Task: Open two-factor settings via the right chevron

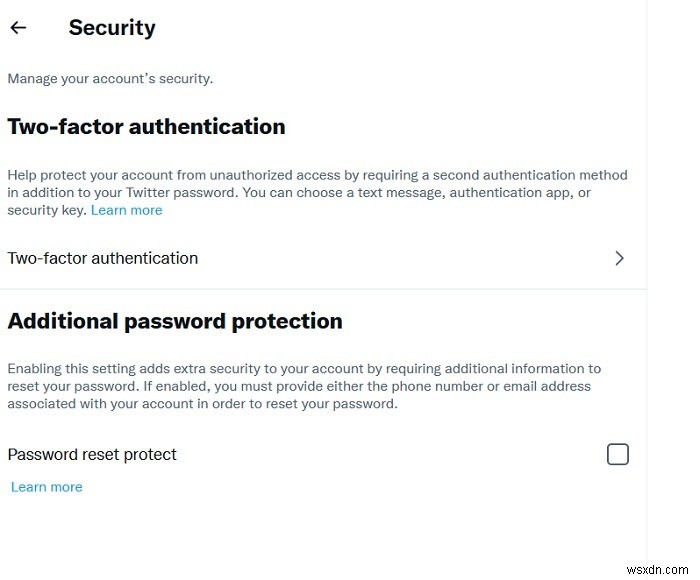Action: (619, 258)
